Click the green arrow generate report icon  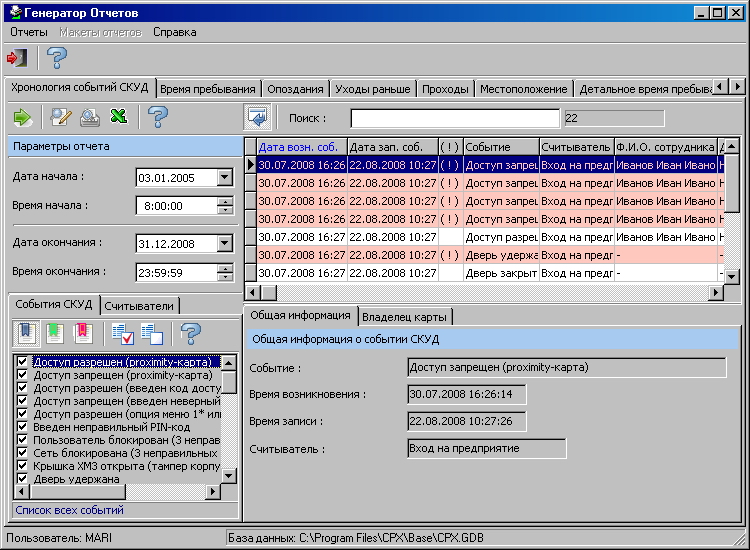pyautogui.click(x=23, y=117)
